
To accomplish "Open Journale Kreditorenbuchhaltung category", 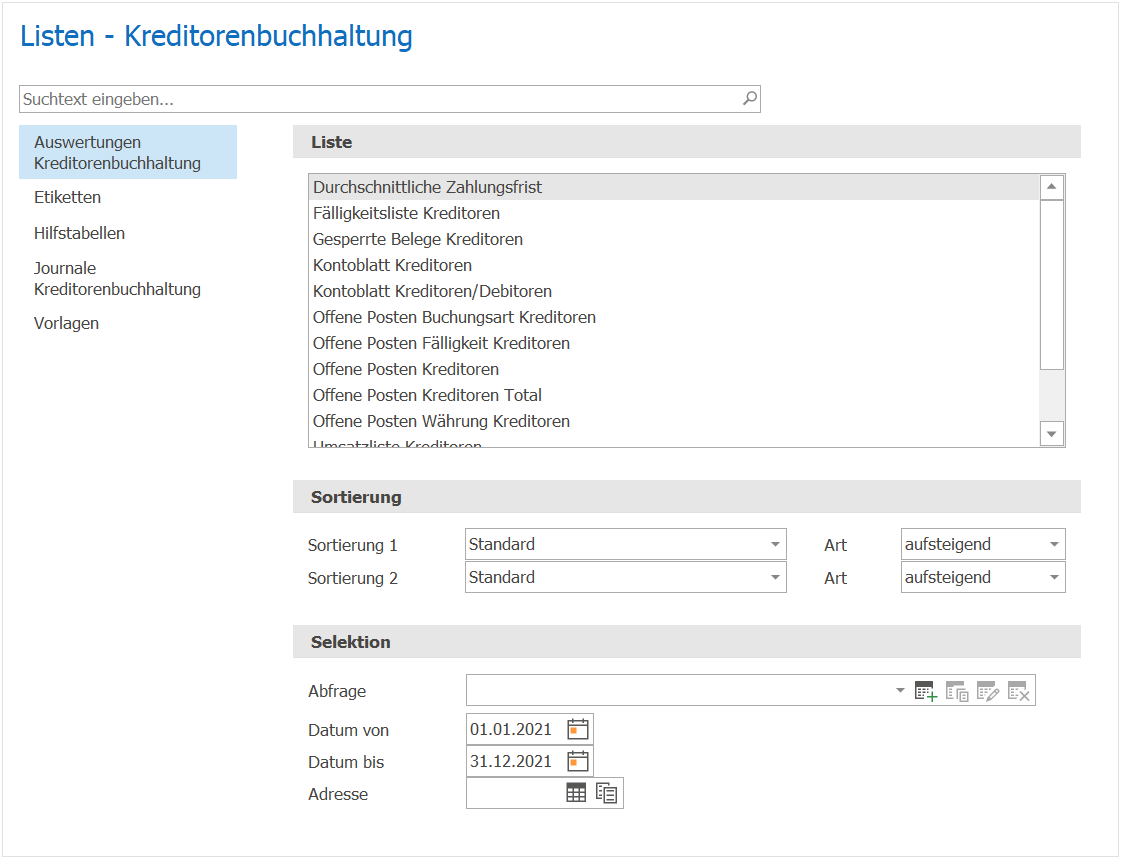I will 117,279.
